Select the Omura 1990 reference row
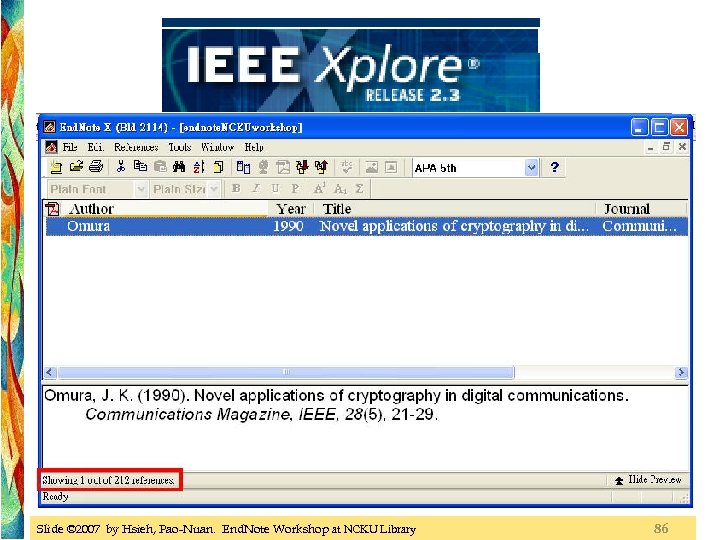 pos(366,226)
